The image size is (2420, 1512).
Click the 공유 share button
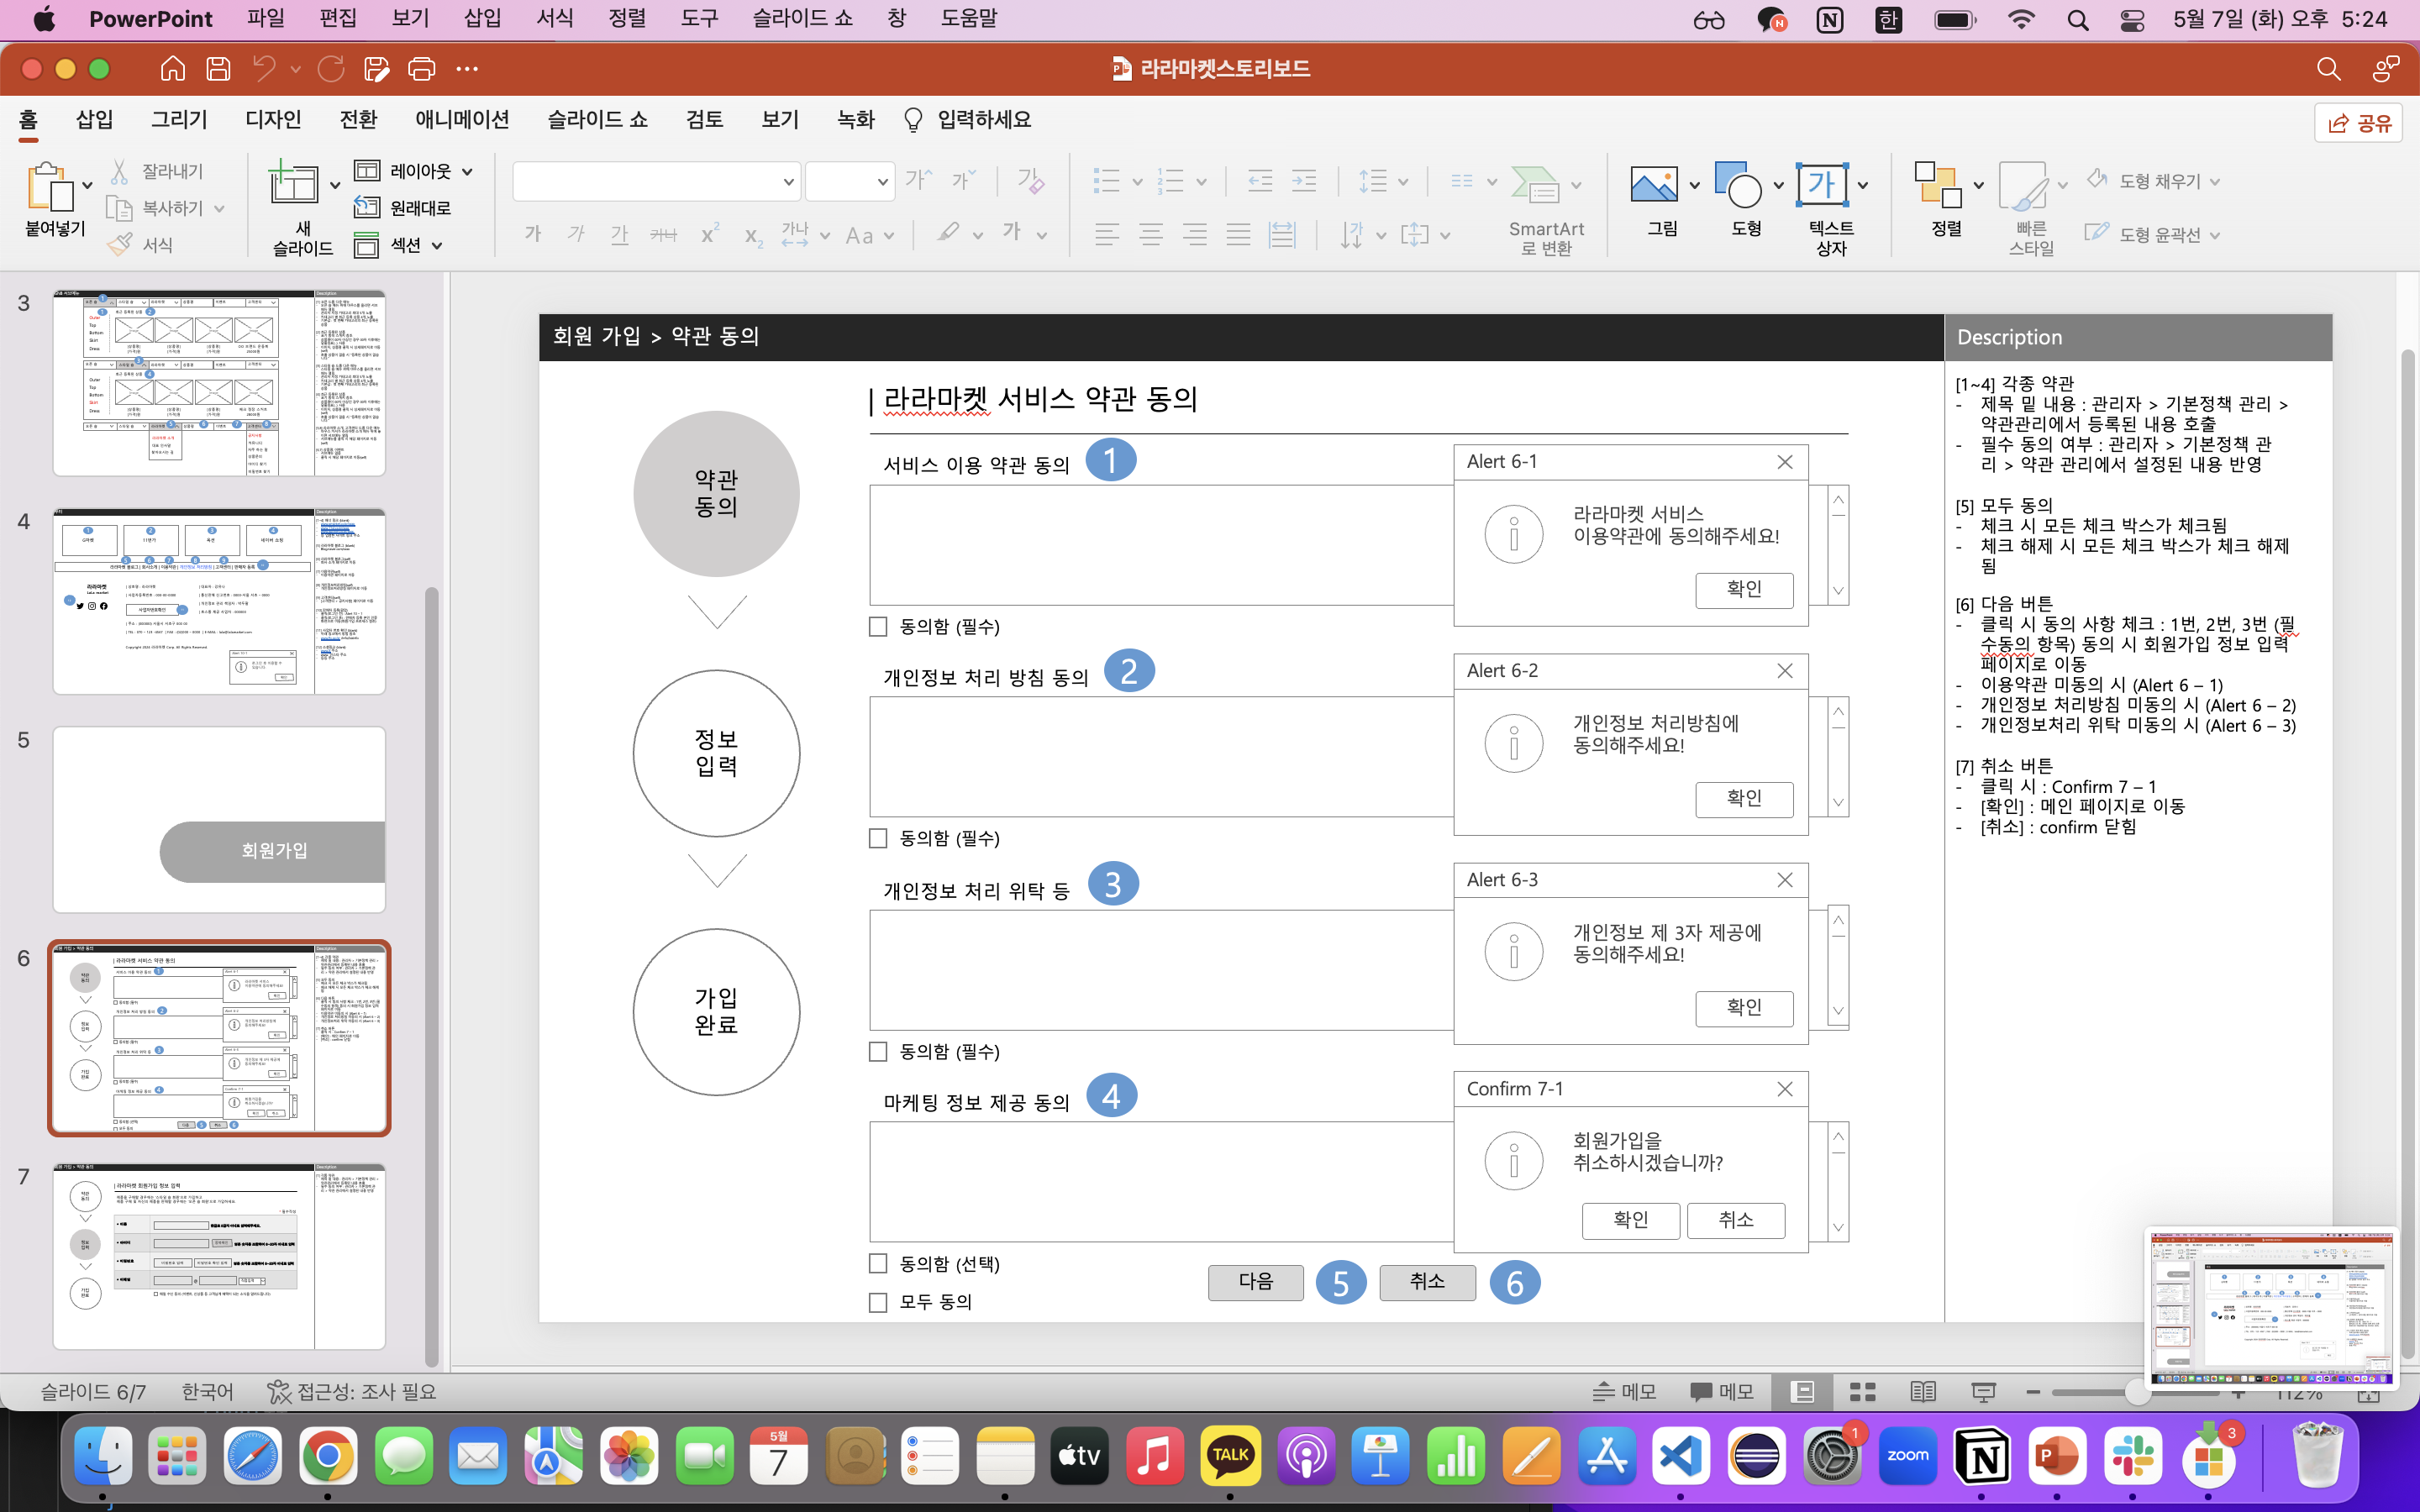point(2358,122)
